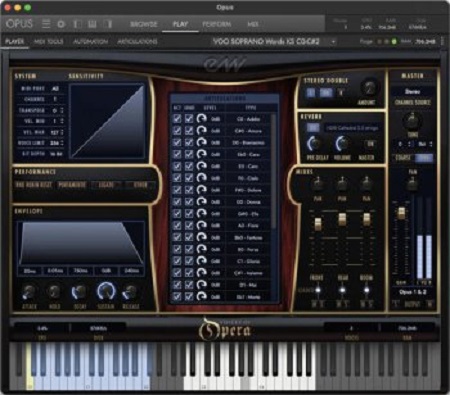Click the envelope Release knob
Viewport: 450px width, 395px height.
[x=130, y=292]
